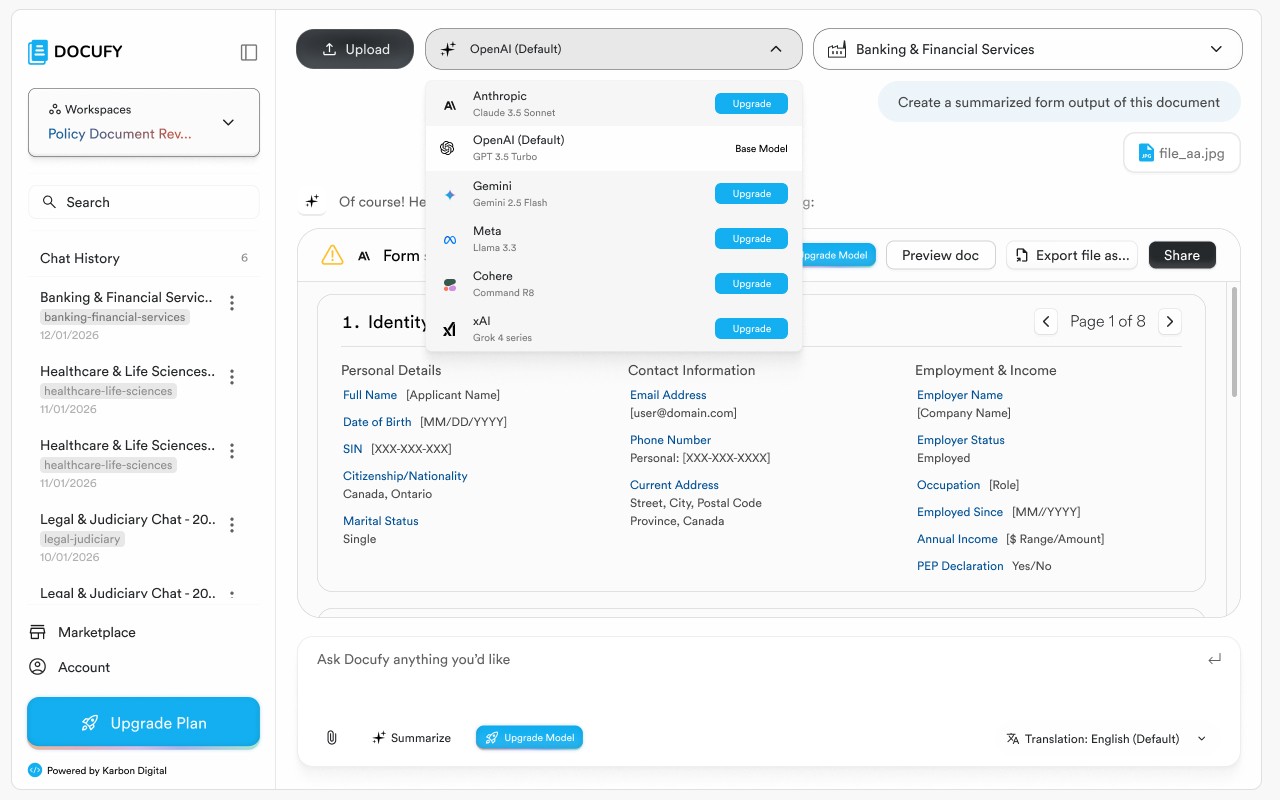
Task: Click Upgrade button for xAI
Action: 751,329
